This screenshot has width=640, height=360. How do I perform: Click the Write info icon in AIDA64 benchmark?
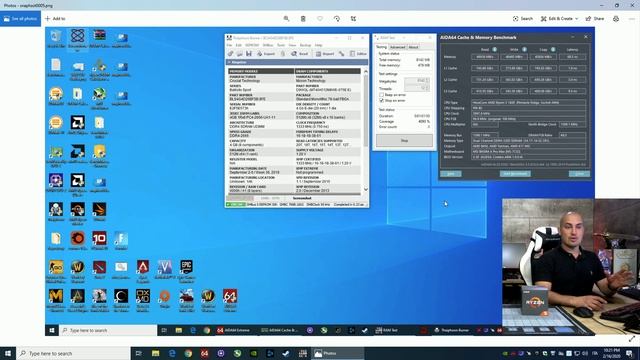click(x=524, y=49)
